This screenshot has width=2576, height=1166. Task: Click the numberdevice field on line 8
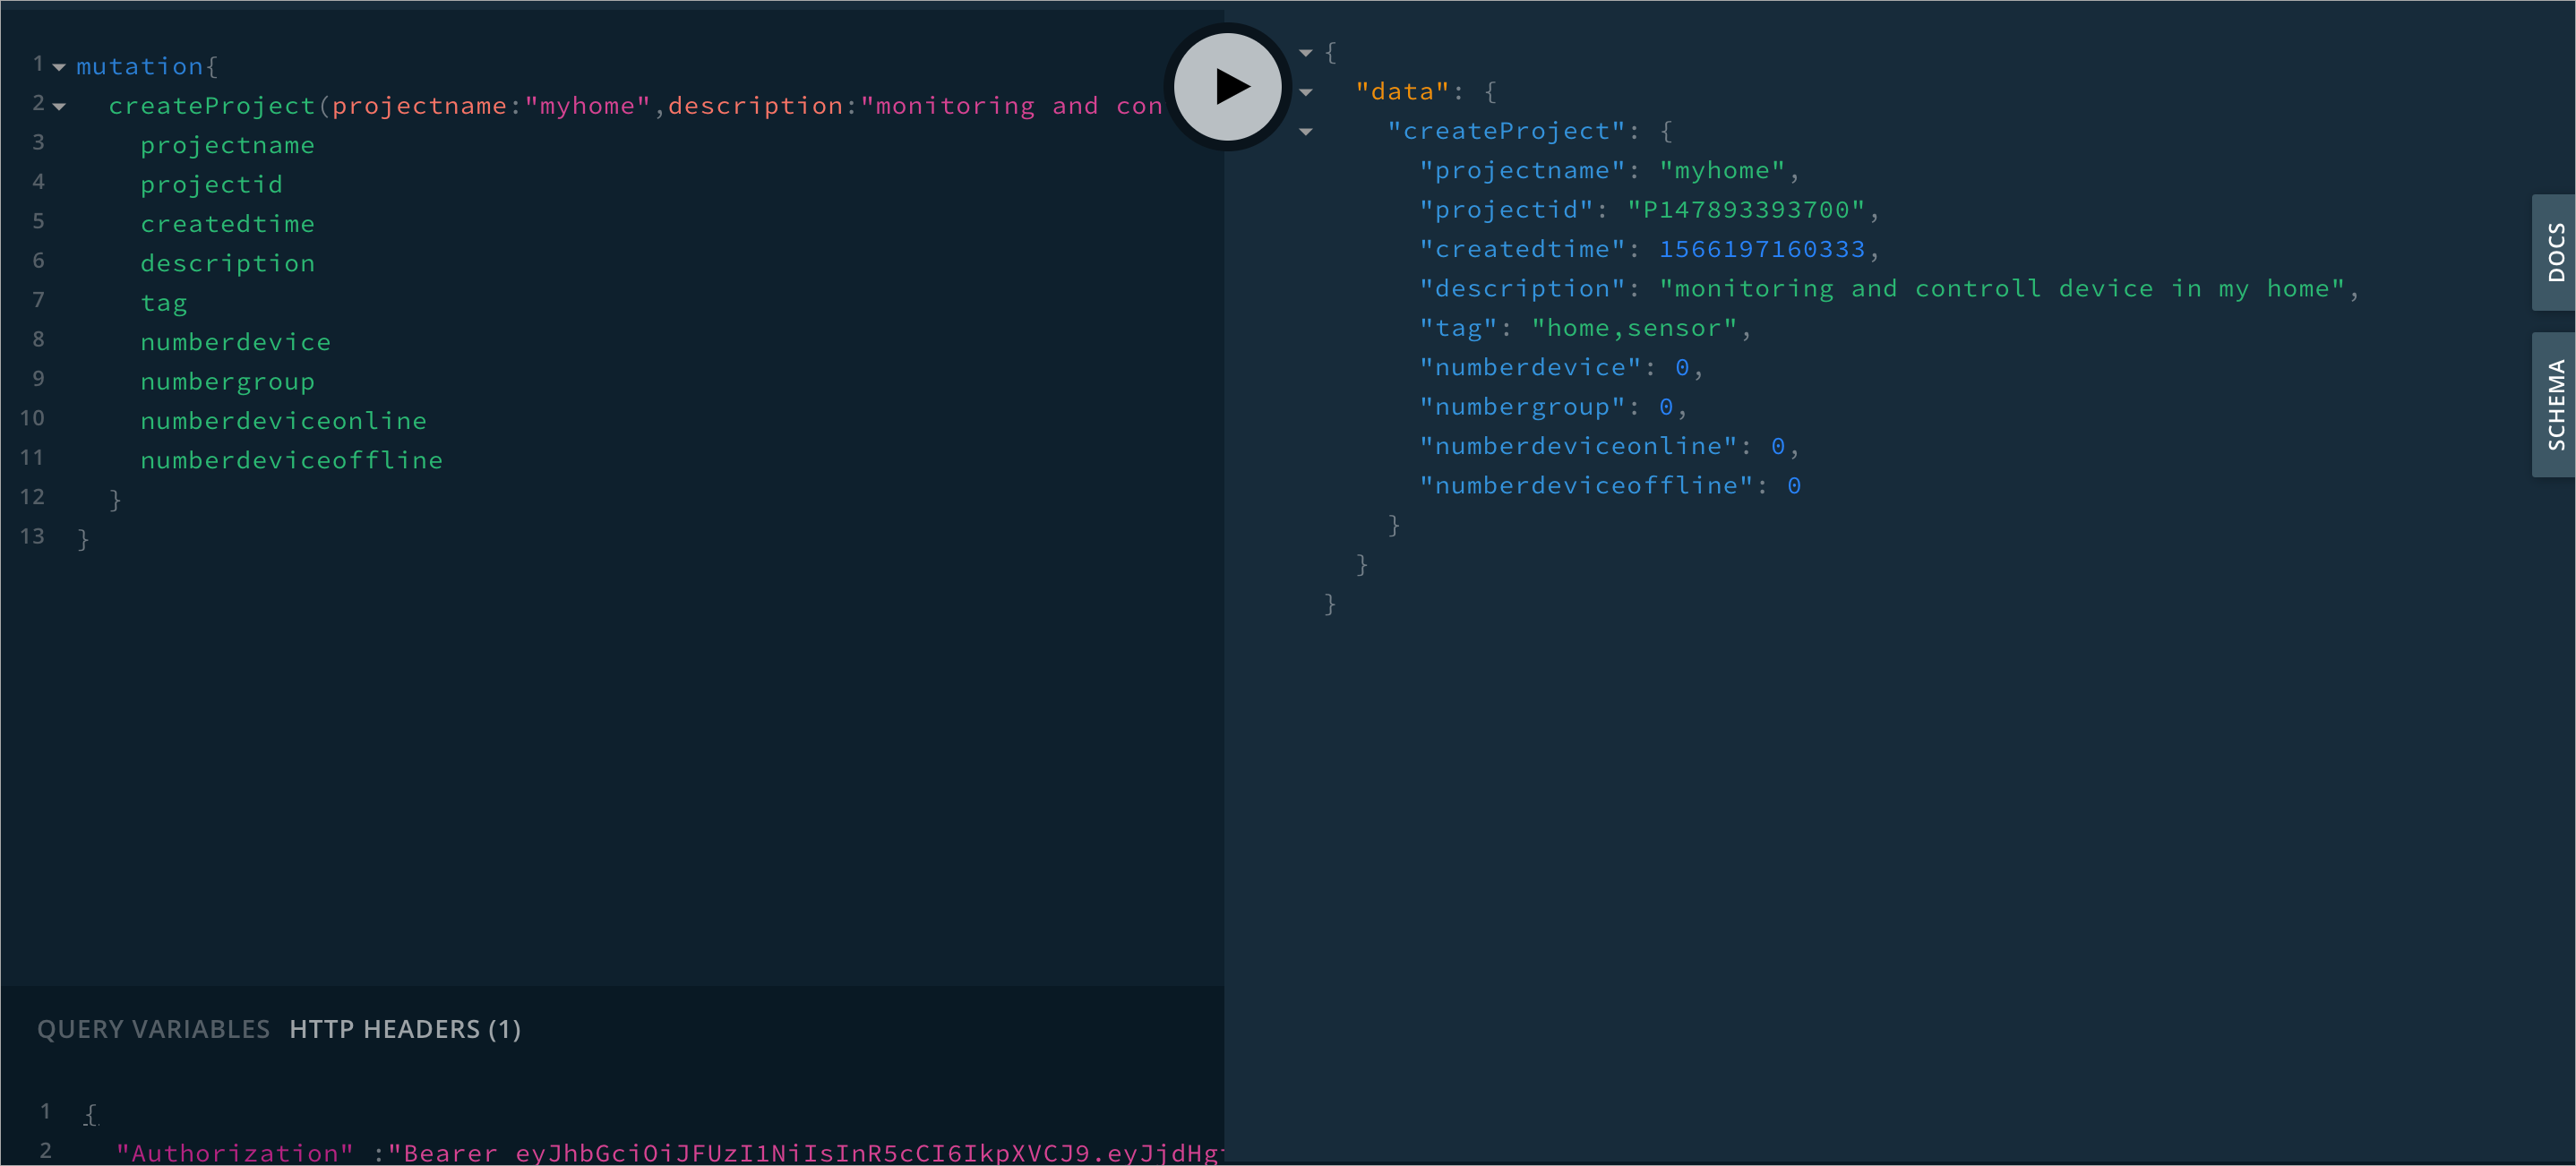coord(235,342)
